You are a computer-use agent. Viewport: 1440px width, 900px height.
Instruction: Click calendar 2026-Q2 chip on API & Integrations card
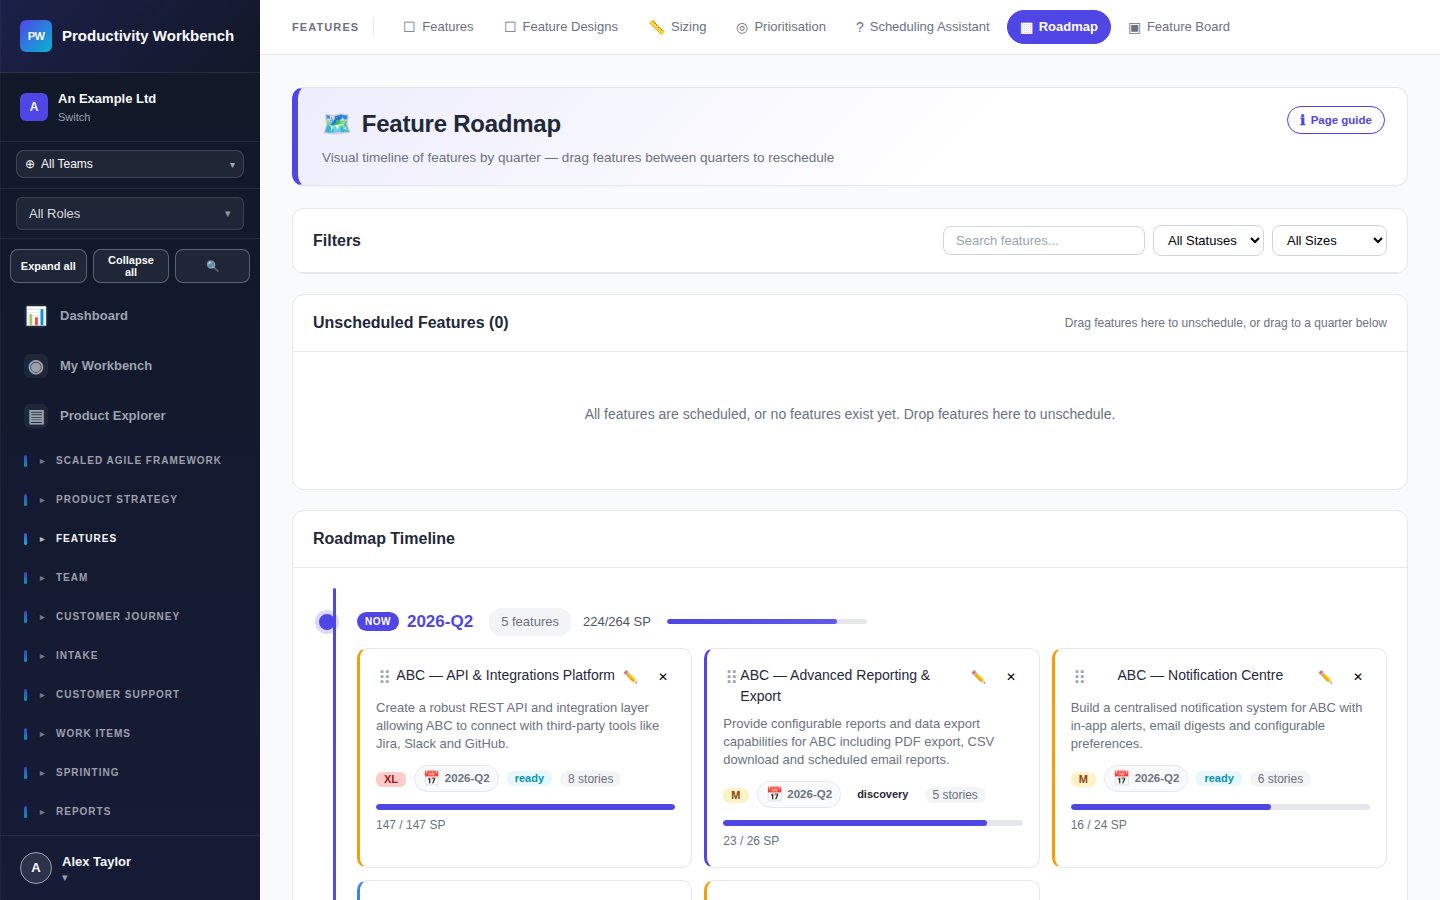tap(457, 778)
